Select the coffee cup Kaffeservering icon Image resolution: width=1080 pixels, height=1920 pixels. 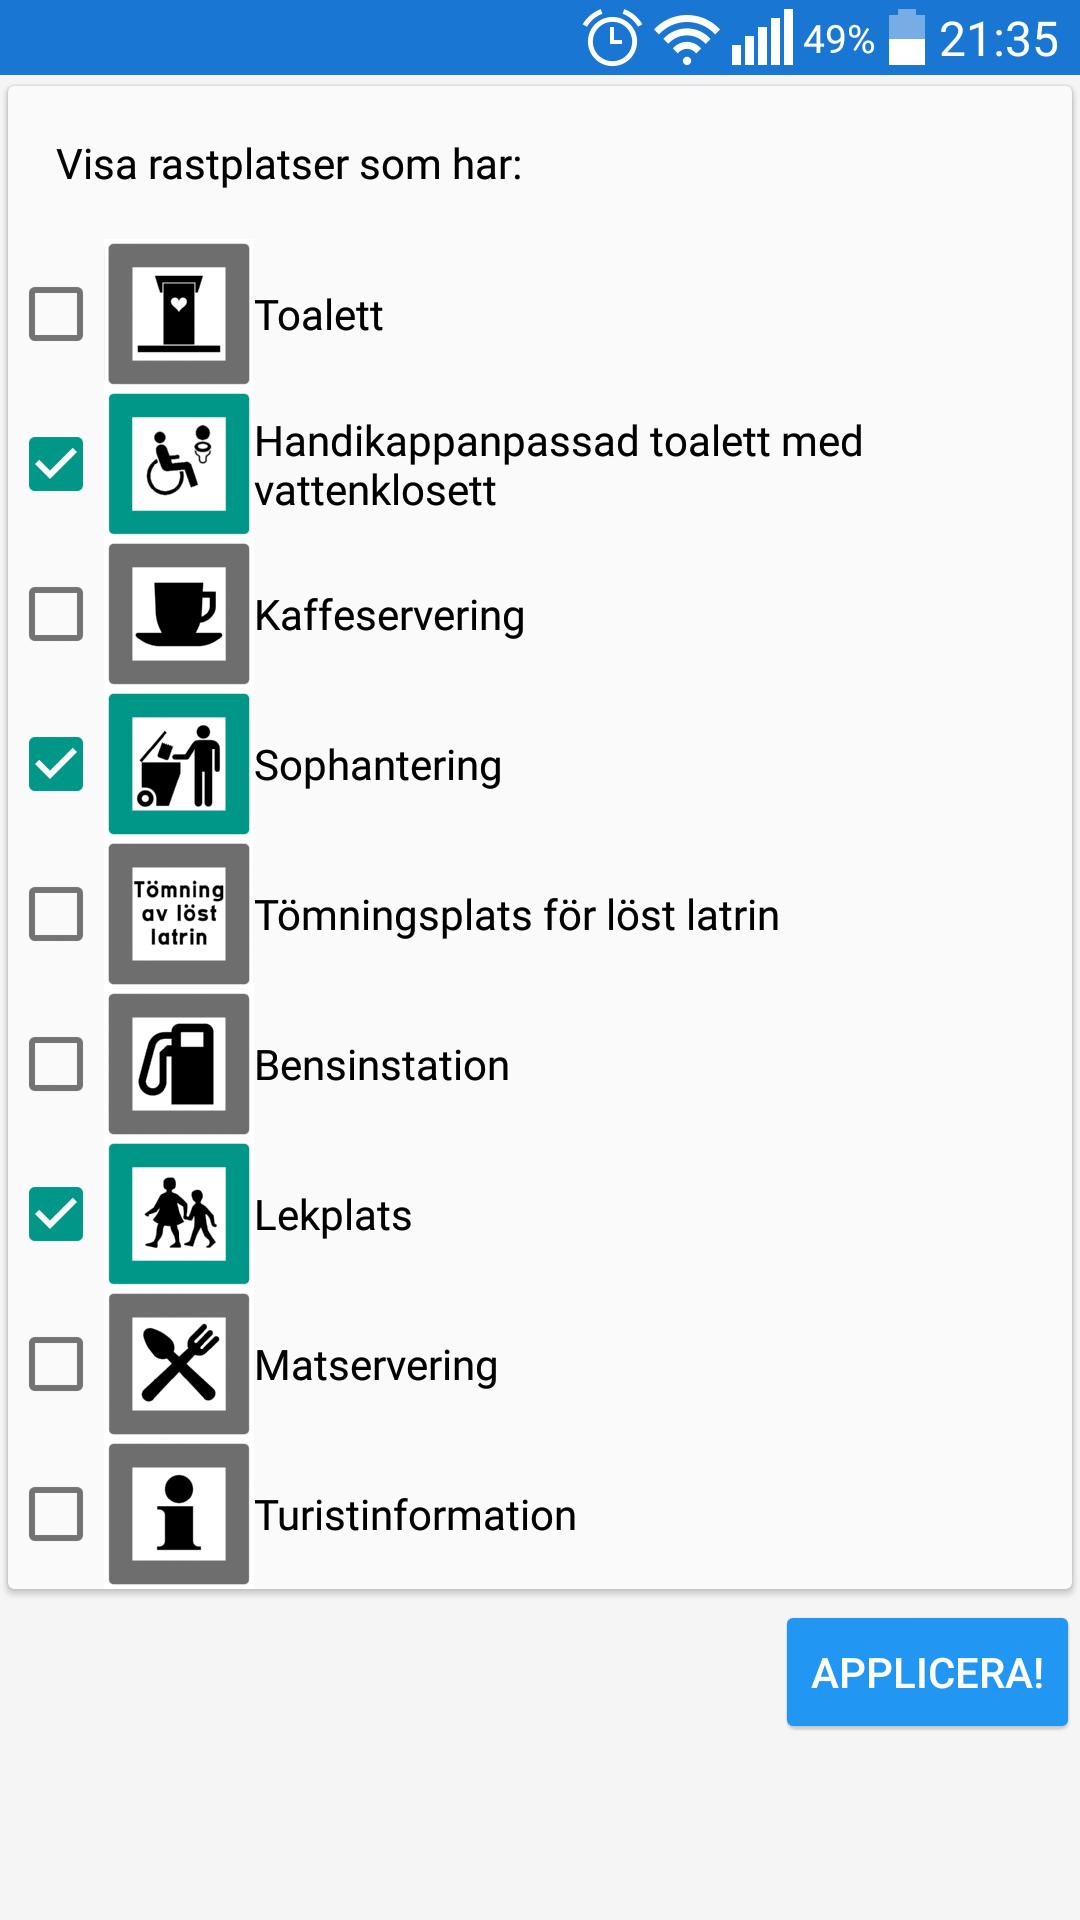(179, 614)
